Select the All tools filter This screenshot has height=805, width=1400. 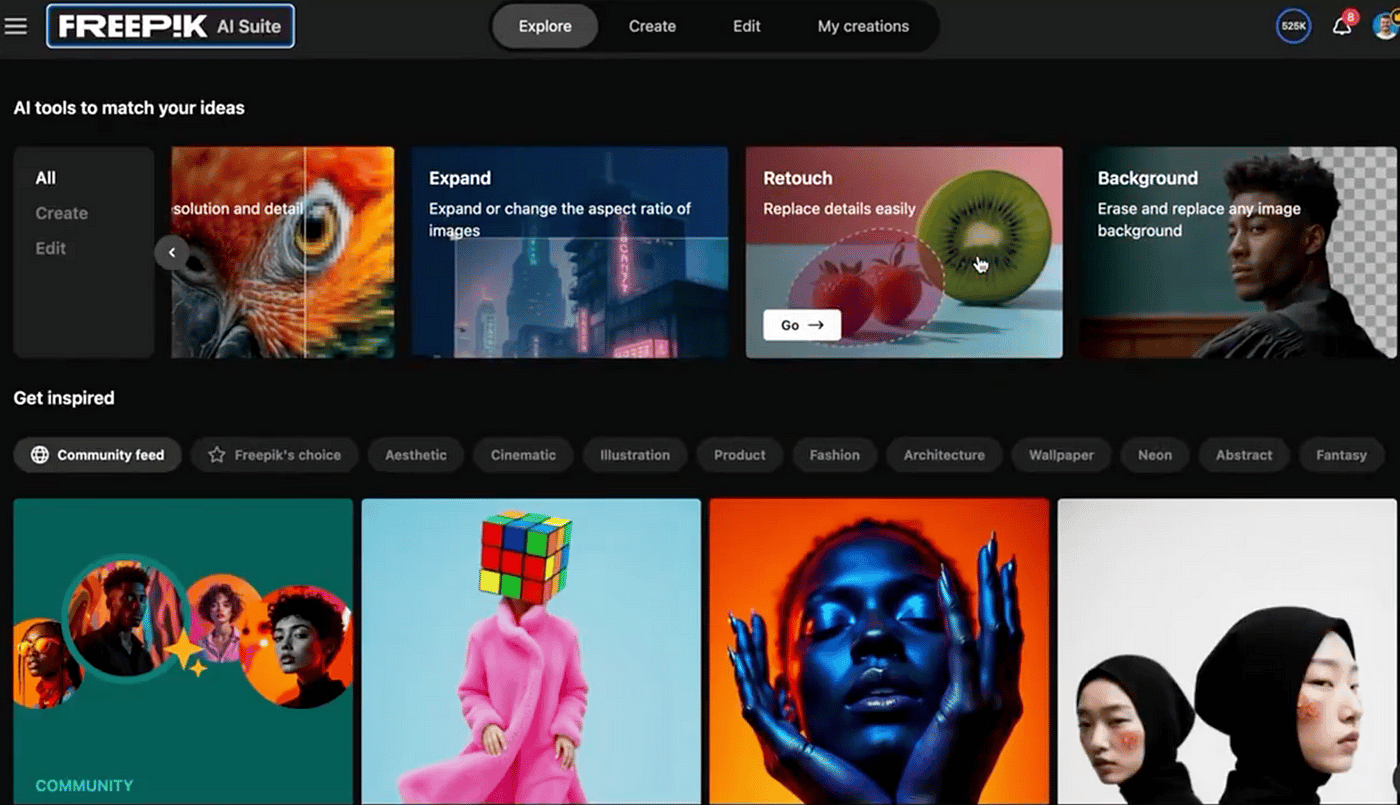click(x=46, y=178)
